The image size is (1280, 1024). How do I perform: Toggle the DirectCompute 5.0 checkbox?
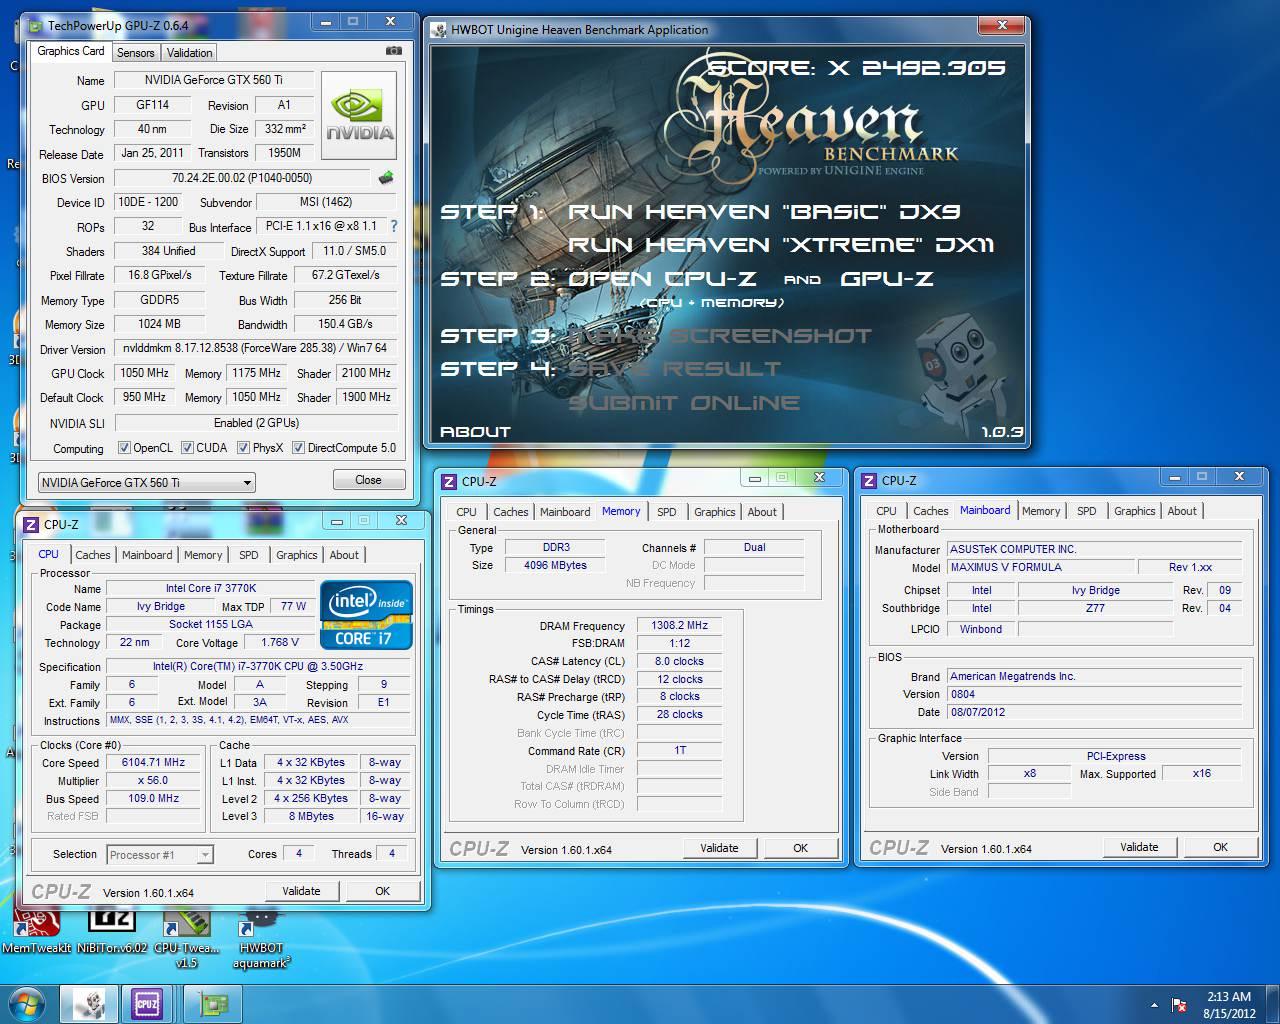pos(298,448)
